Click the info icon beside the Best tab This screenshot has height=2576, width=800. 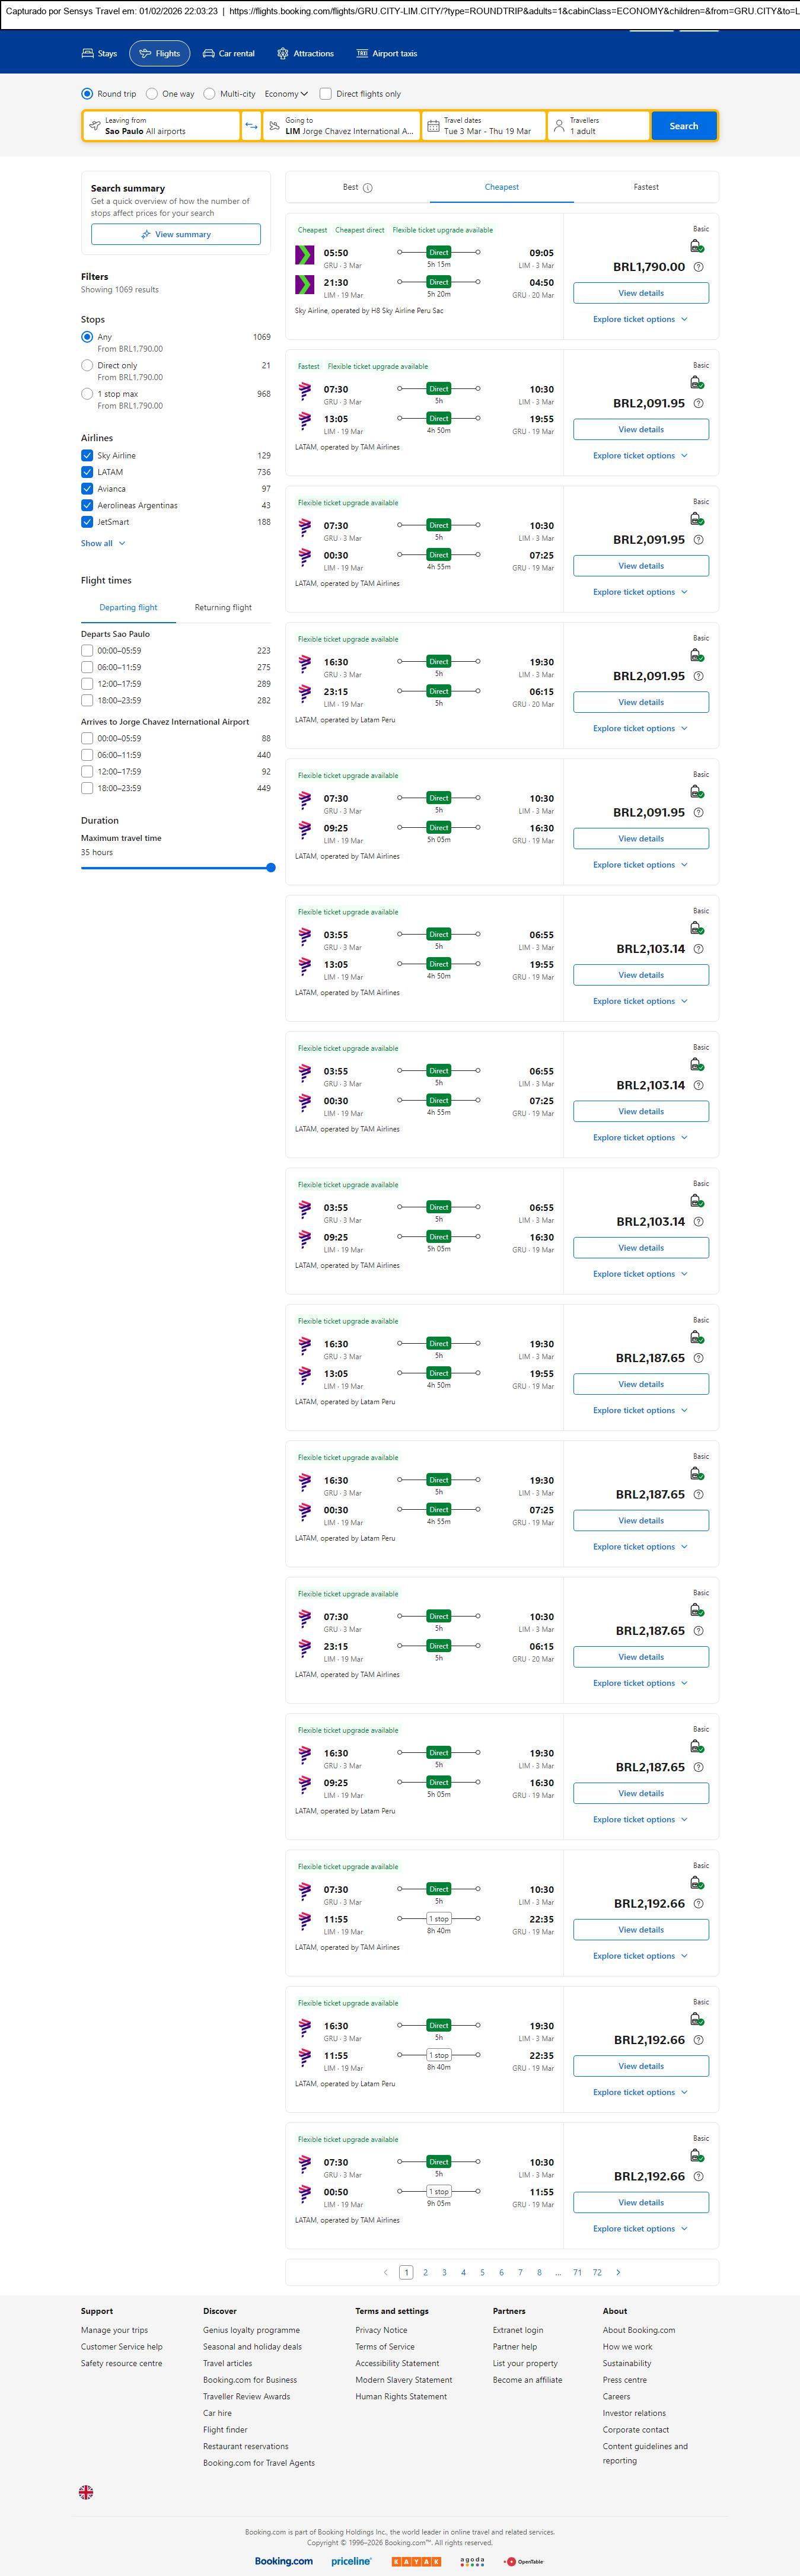click(368, 188)
